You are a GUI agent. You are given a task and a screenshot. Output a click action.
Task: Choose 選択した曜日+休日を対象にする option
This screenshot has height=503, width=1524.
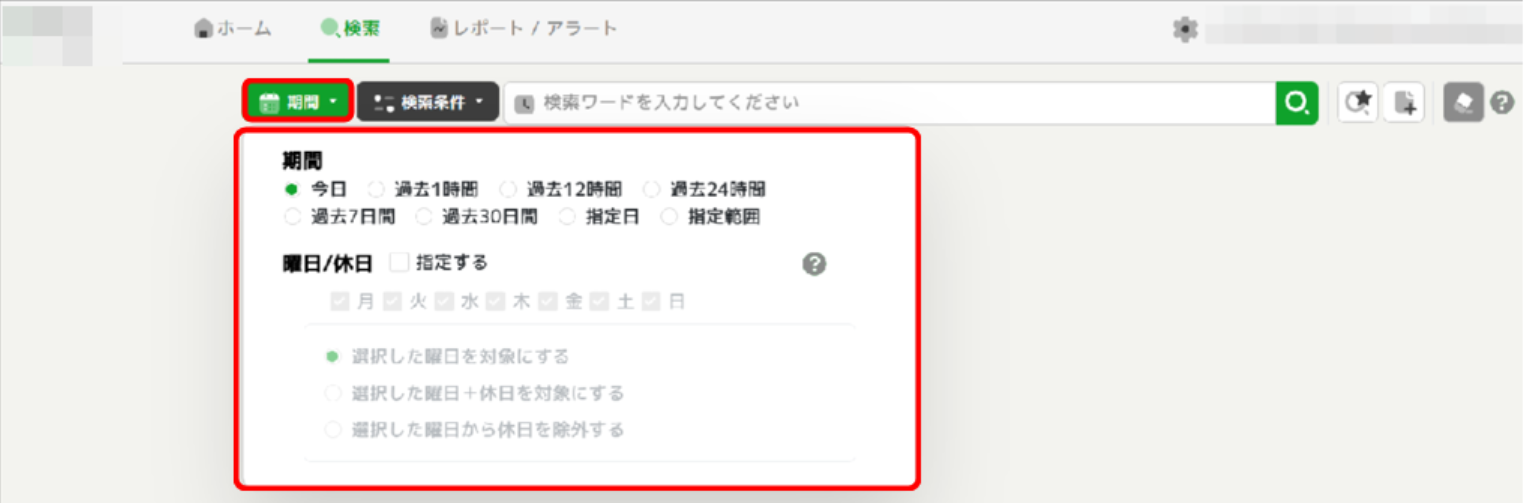click(x=333, y=393)
